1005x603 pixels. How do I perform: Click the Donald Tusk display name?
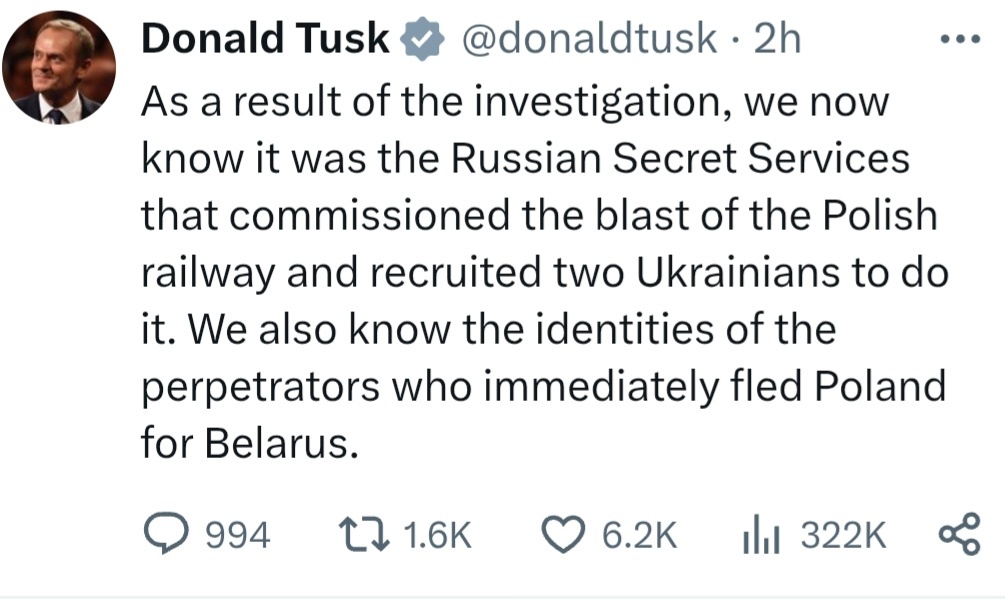[x=265, y=39]
